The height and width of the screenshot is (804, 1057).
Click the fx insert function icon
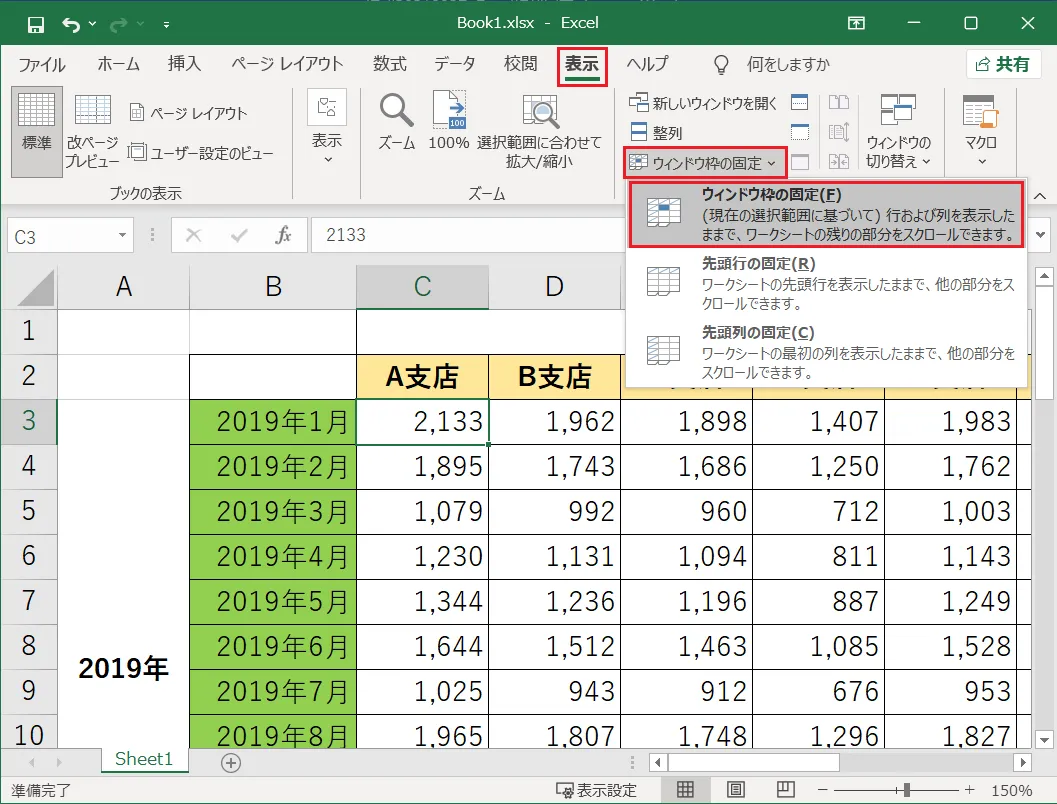click(283, 235)
